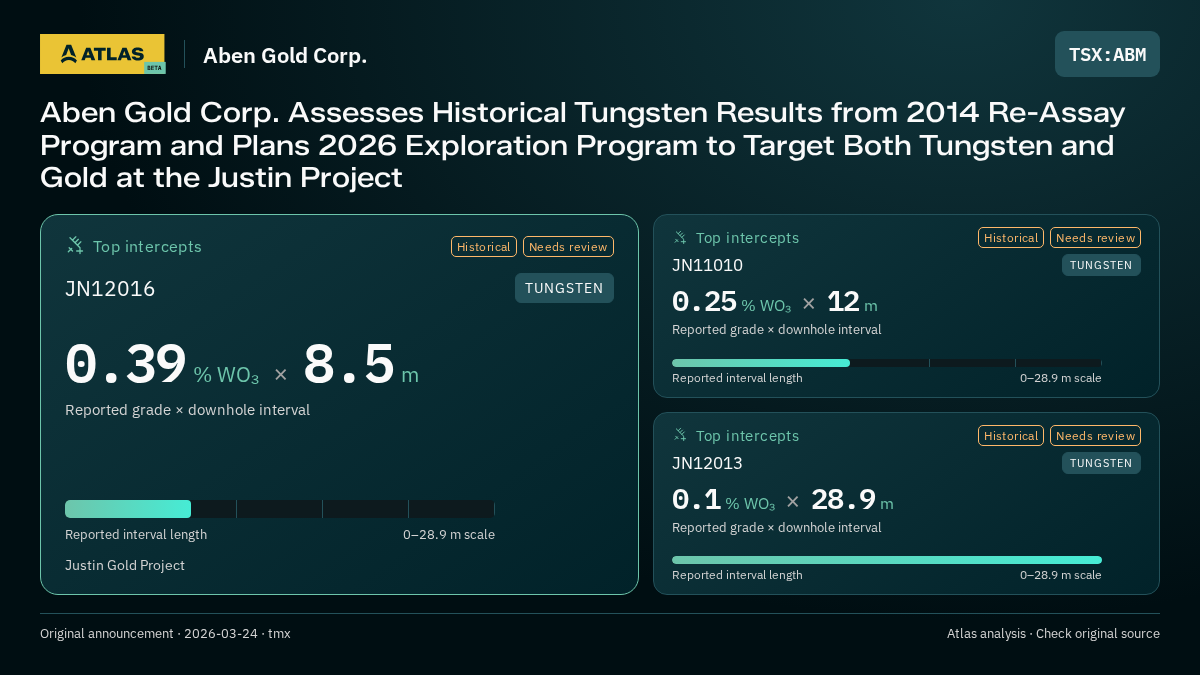Click the JN12013 hole ID

click(707, 463)
